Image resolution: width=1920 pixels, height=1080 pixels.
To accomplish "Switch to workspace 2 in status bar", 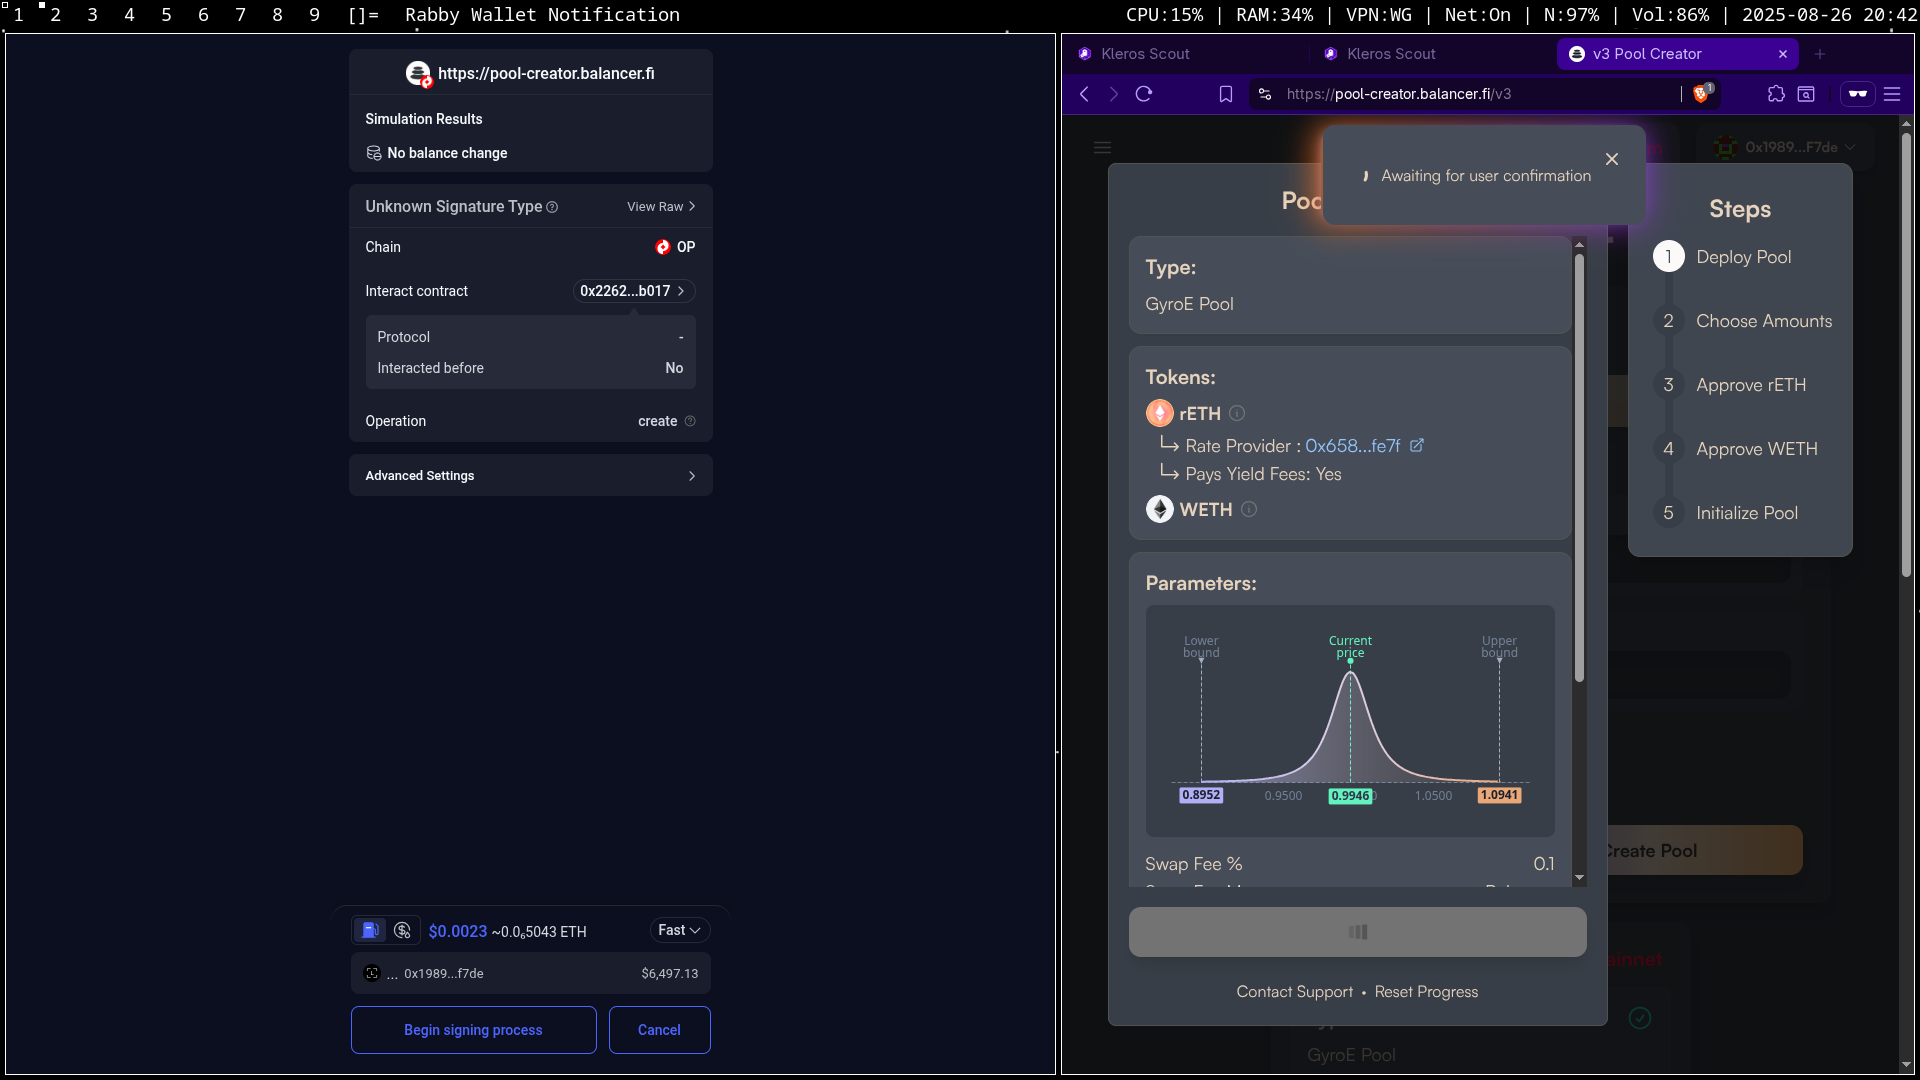I will pyautogui.click(x=55, y=15).
